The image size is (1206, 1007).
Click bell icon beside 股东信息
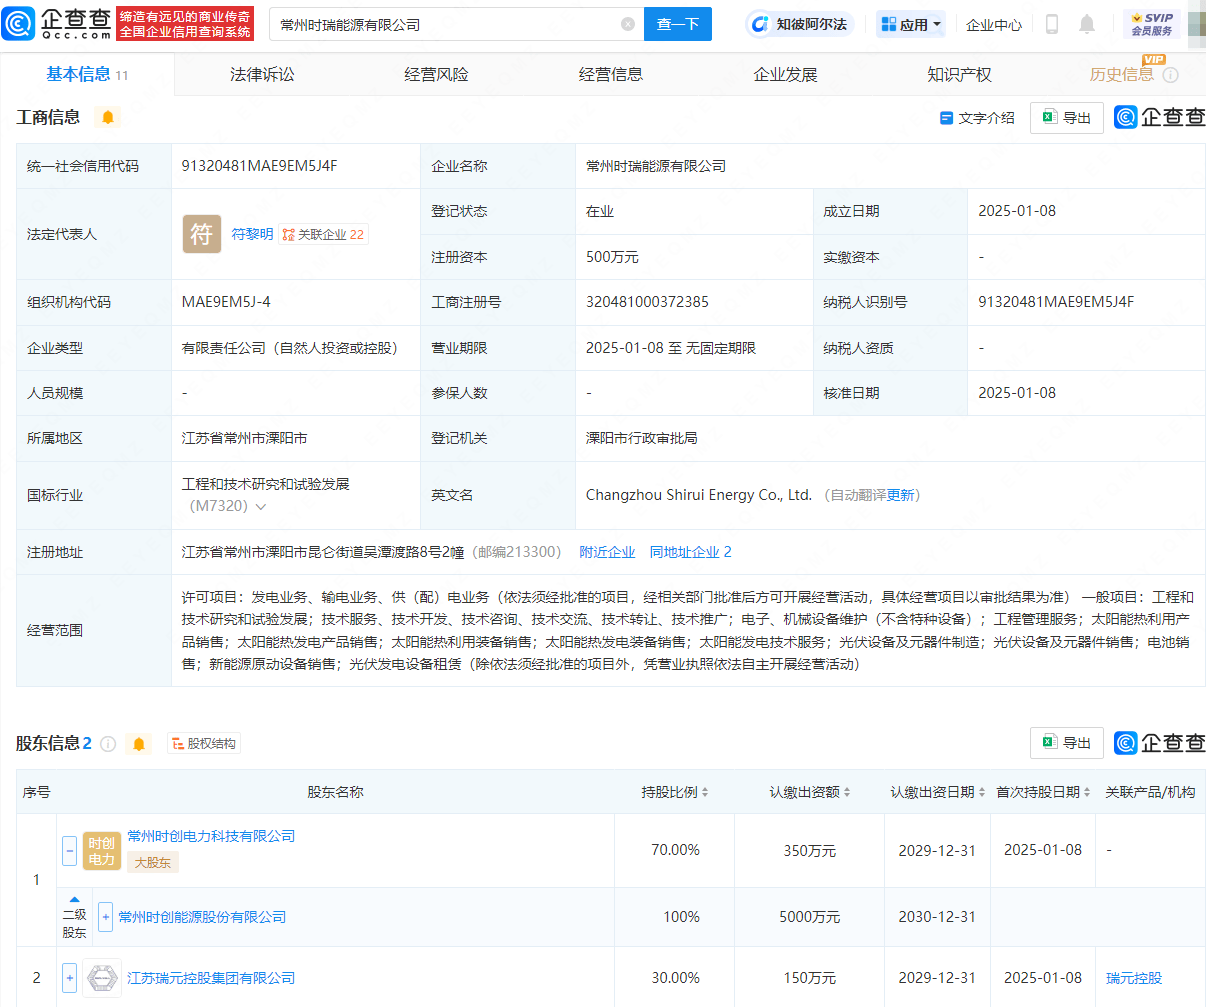[x=139, y=744]
